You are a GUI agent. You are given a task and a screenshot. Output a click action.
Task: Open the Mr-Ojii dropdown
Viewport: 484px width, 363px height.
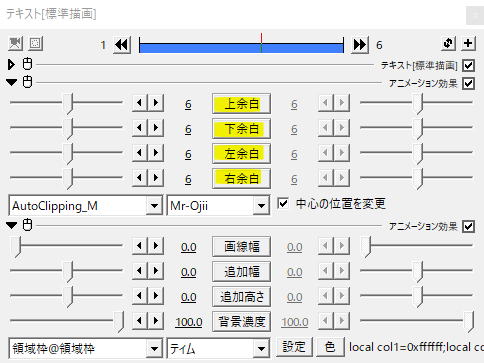click(261, 206)
